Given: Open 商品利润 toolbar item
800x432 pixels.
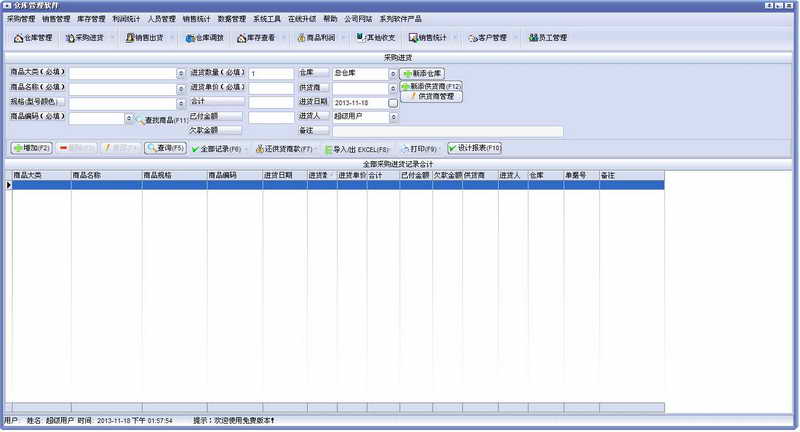Looking at the screenshot, I should coord(316,38).
